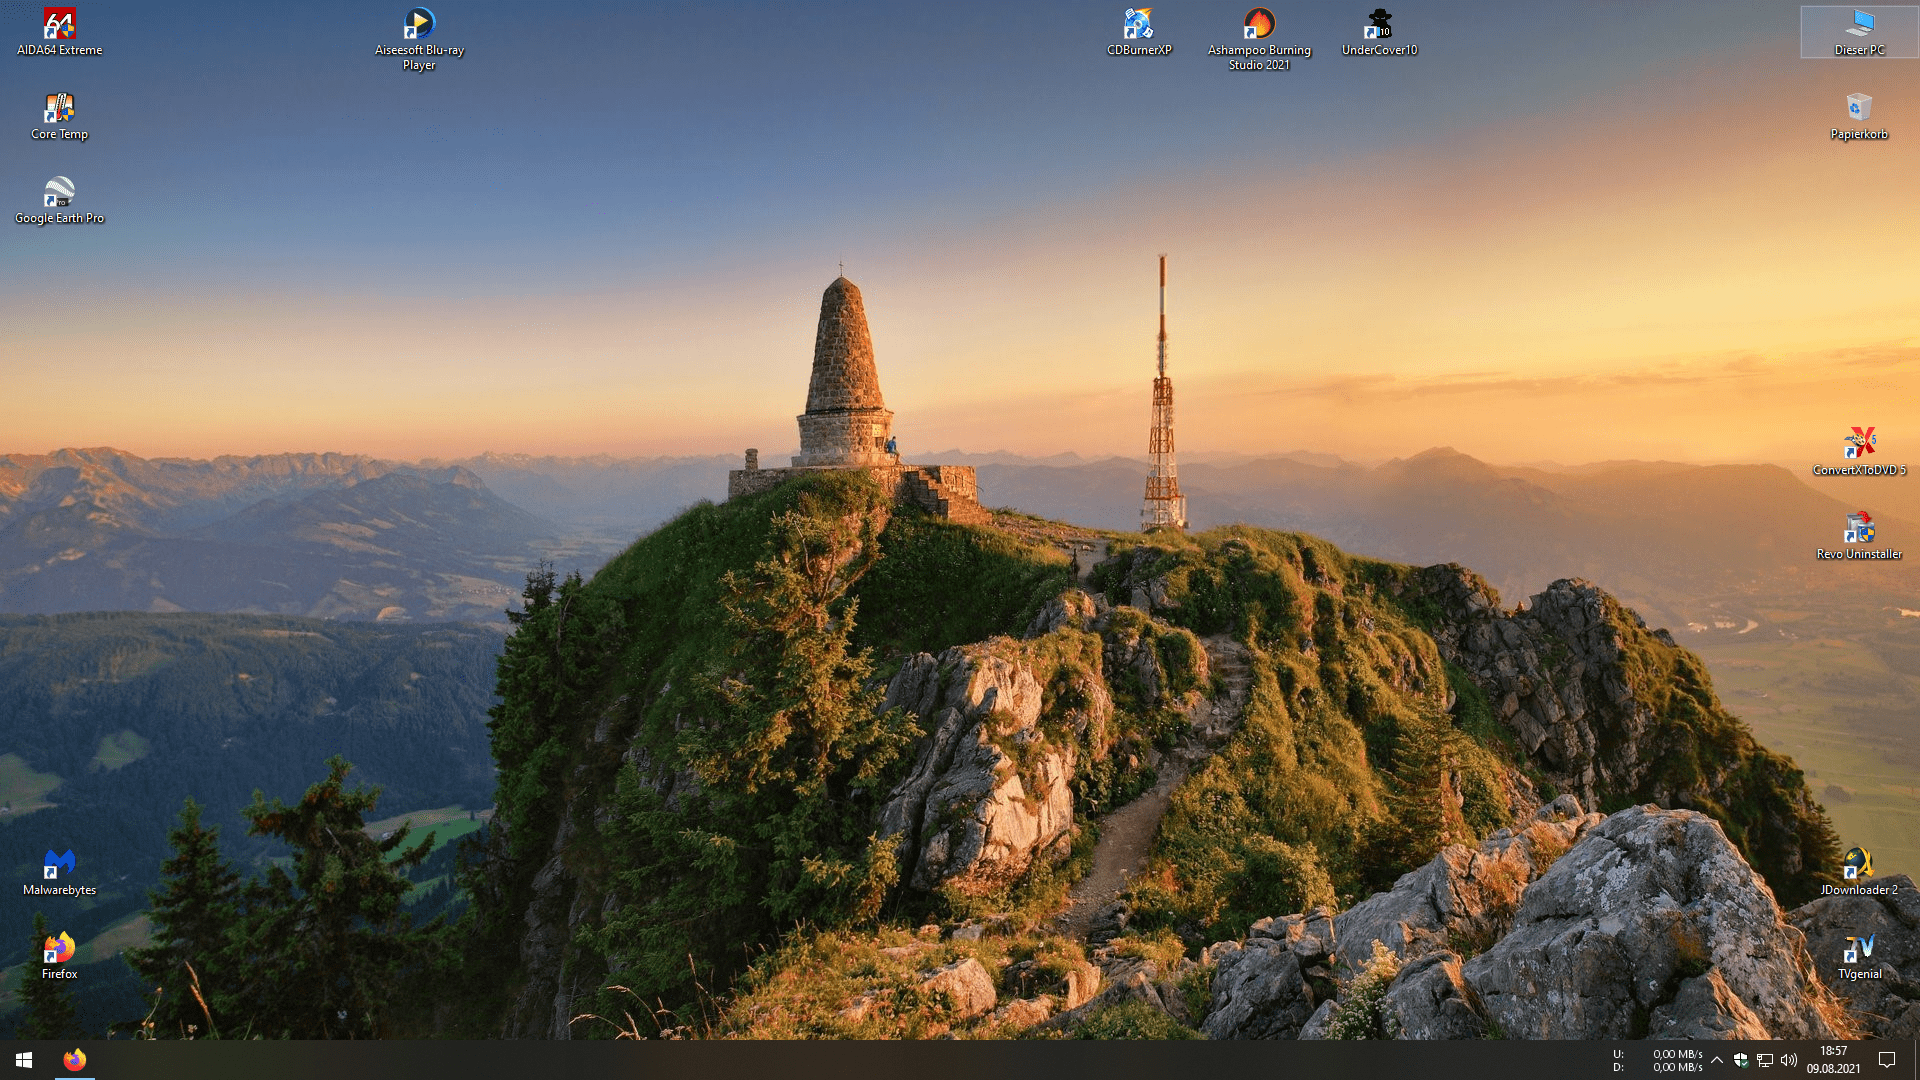This screenshot has height=1080, width=1920.
Task: Click the UnderCover10 shortcut icon
Action: [1379, 25]
